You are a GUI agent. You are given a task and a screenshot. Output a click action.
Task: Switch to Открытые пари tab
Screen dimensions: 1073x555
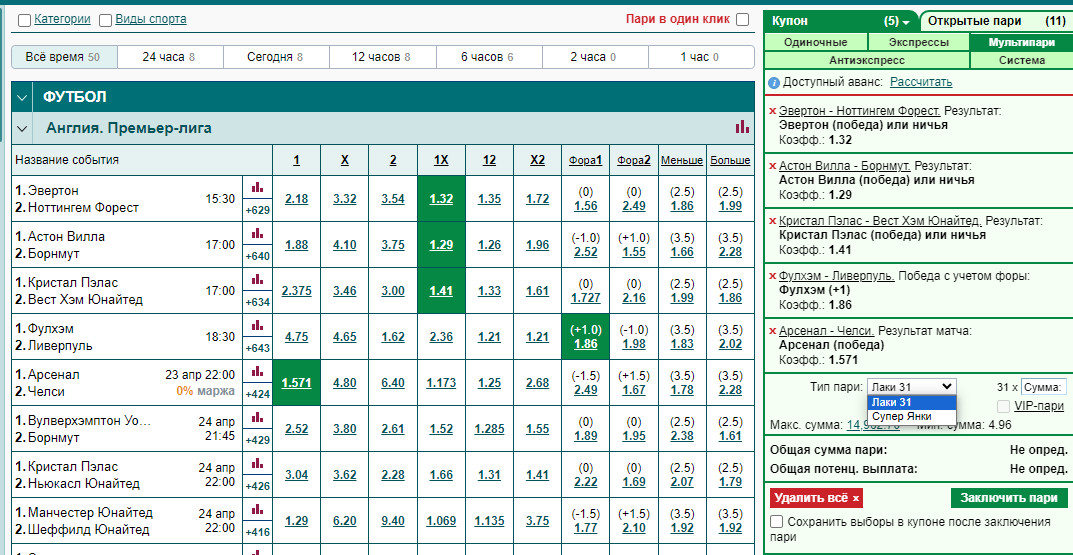(996, 21)
